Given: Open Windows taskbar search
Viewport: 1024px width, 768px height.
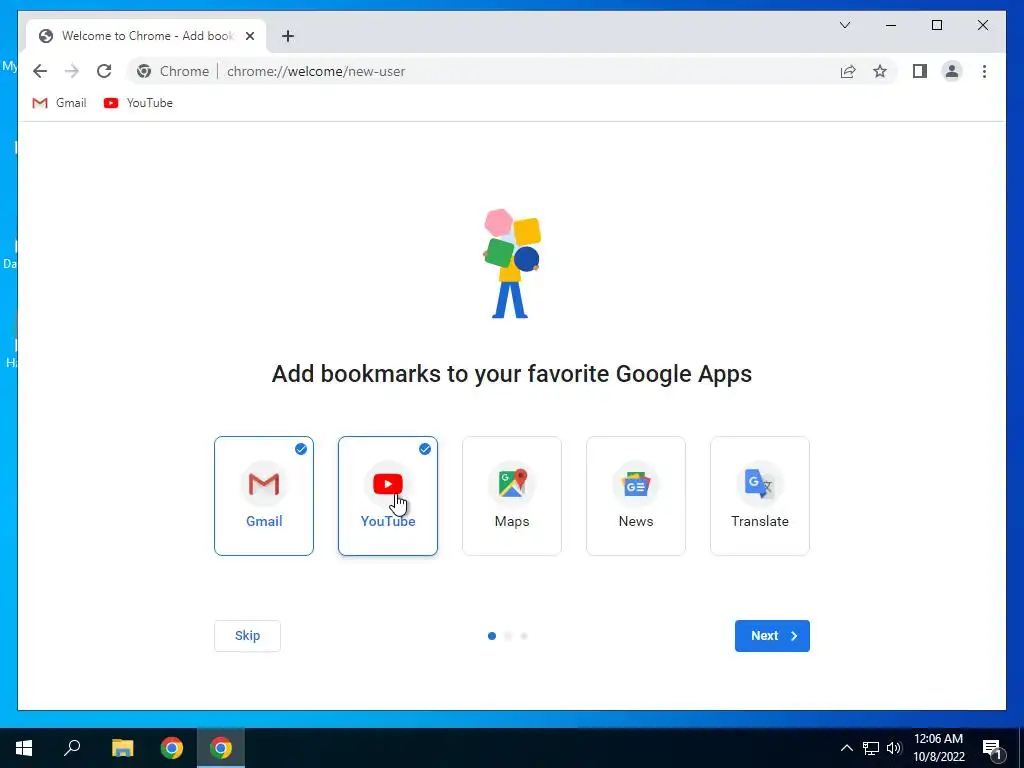Looking at the screenshot, I should click(72, 748).
